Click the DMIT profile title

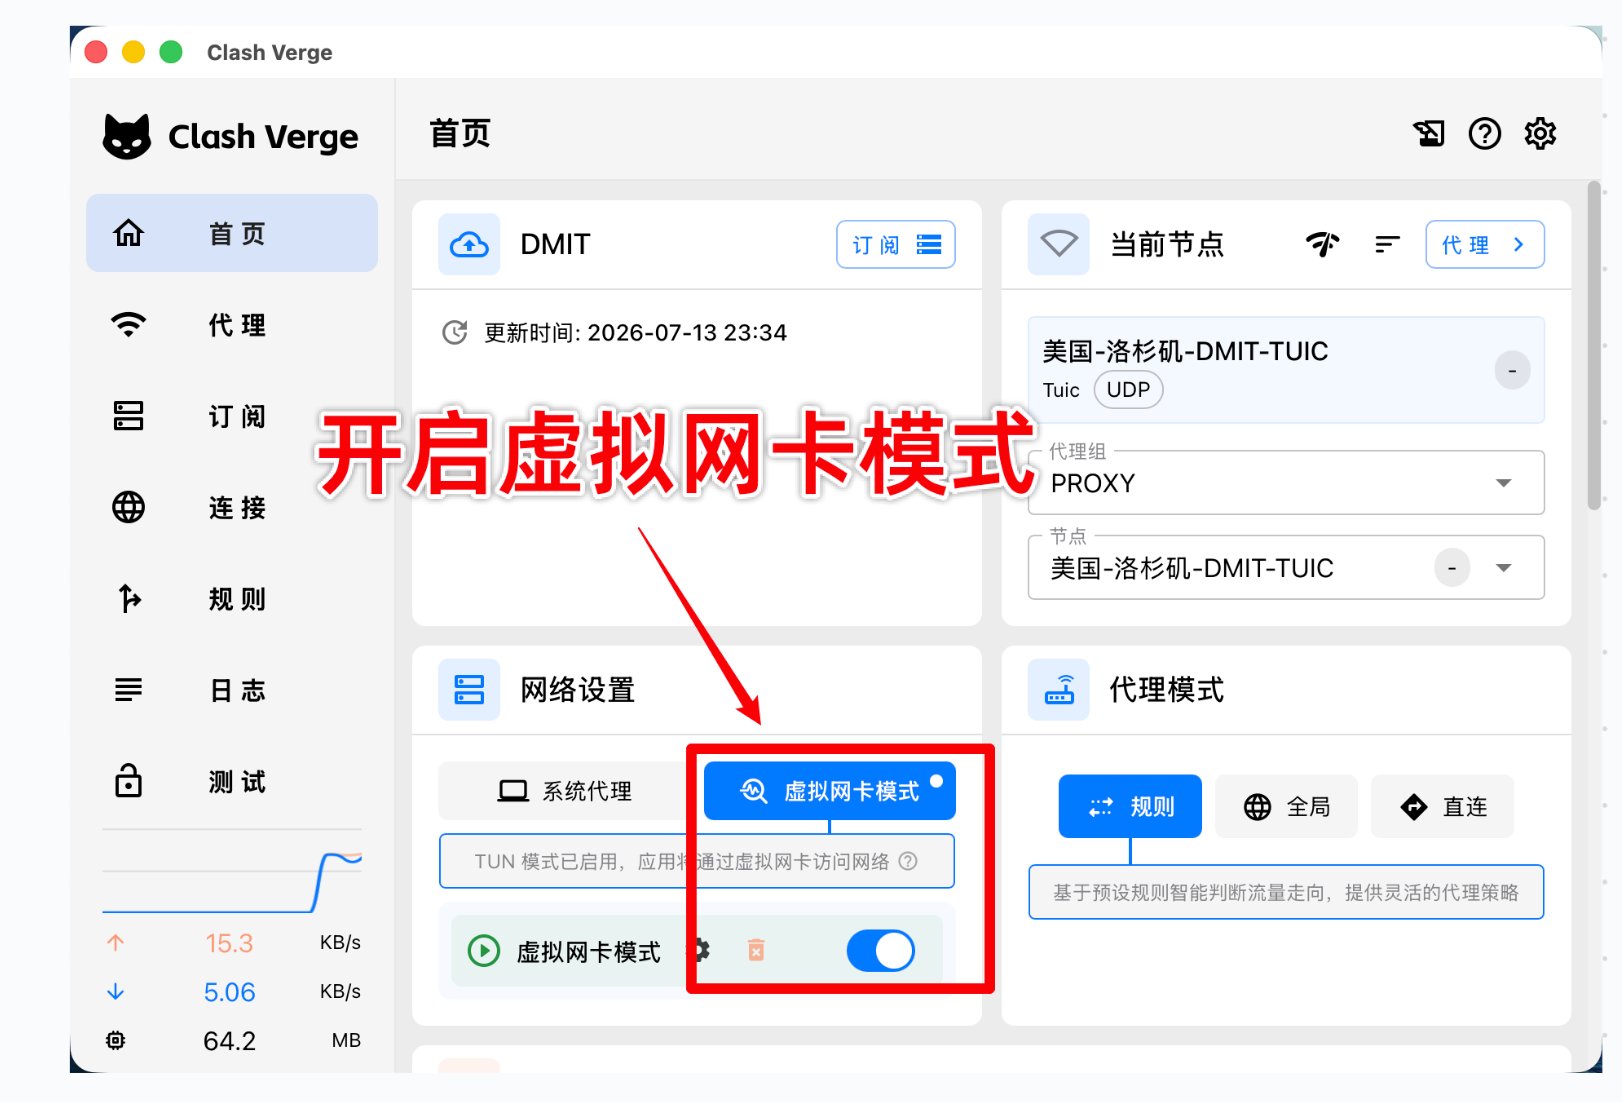(555, 244)
